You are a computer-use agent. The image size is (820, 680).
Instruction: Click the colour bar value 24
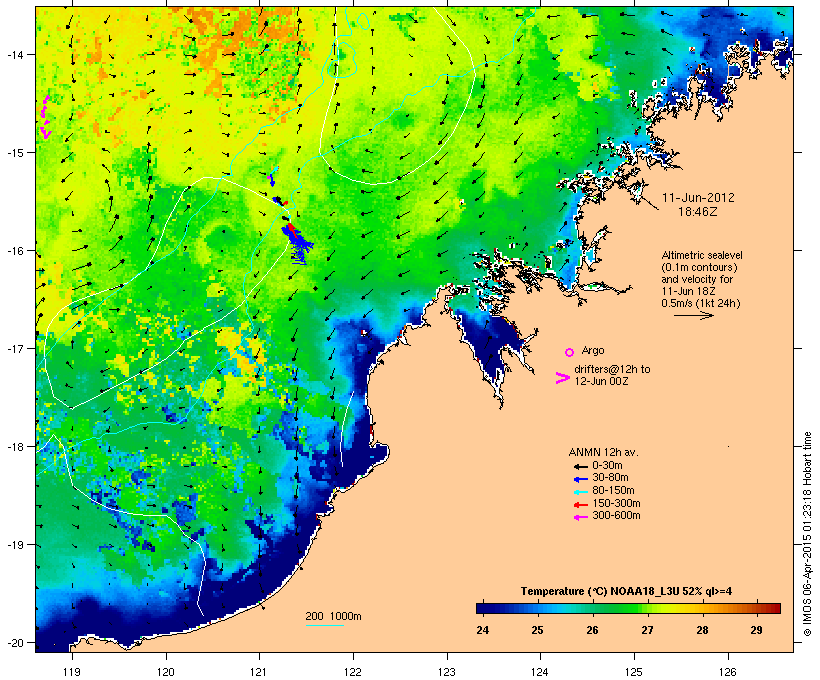click(483, 630)
